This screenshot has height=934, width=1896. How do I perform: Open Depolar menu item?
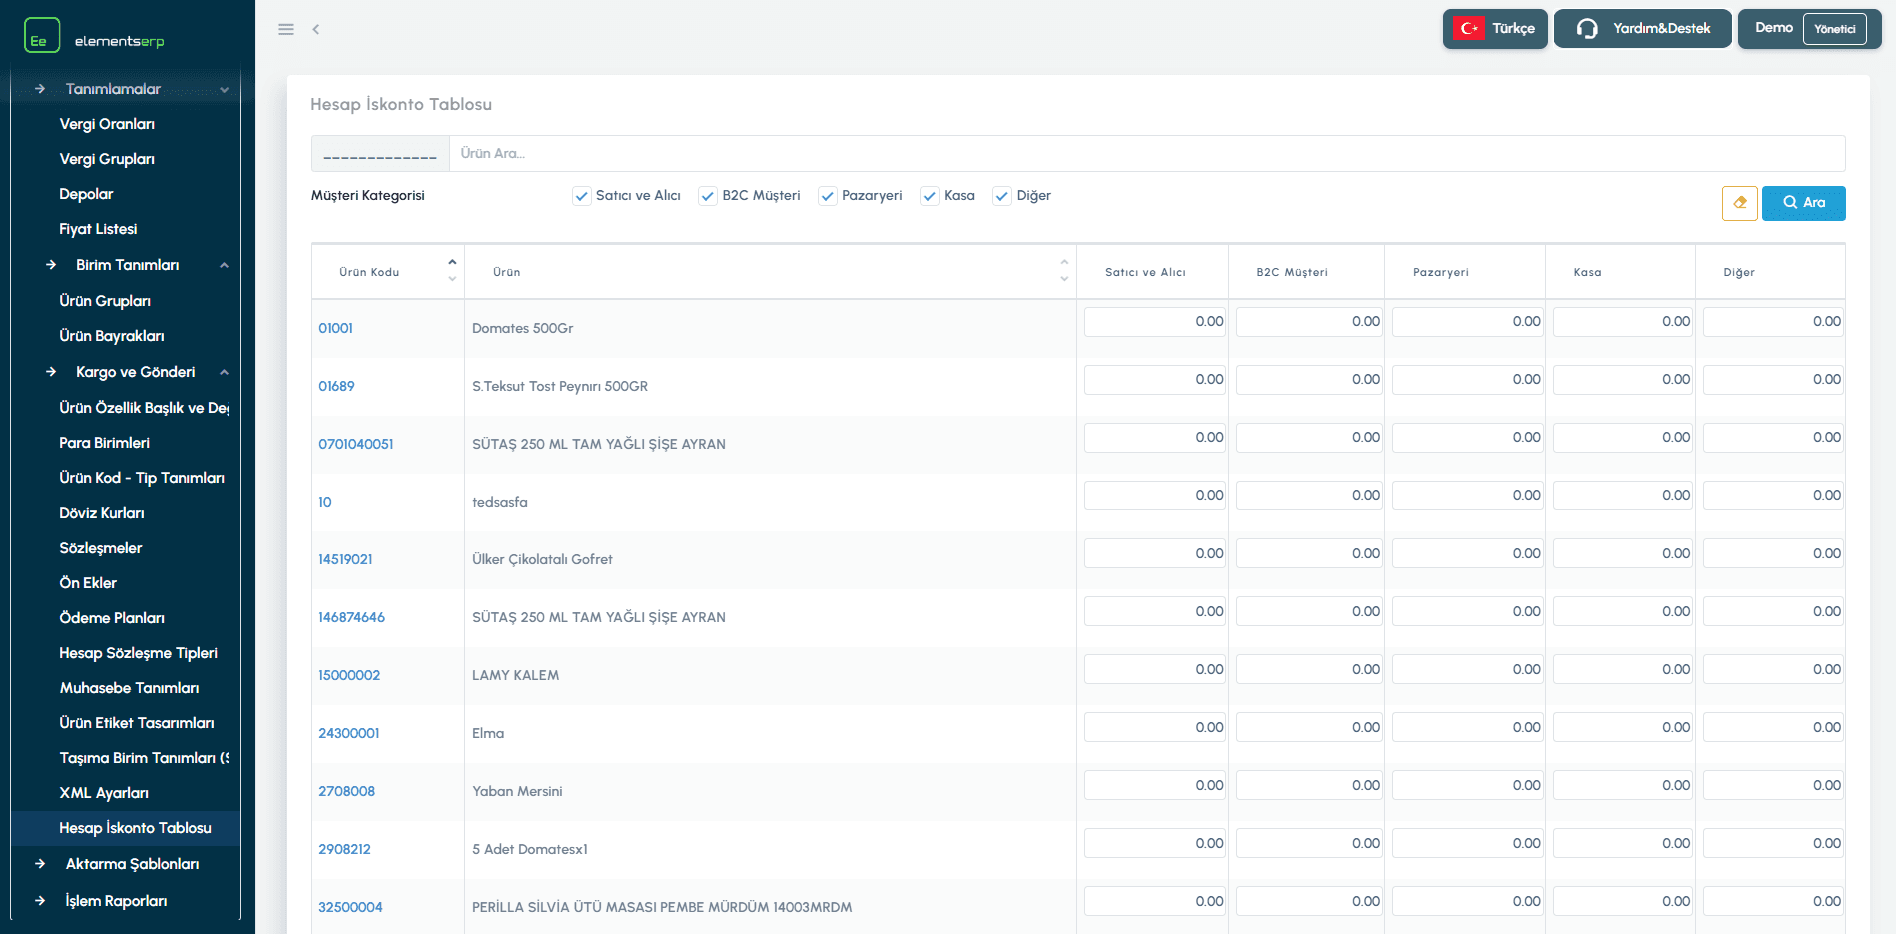point(86,194)
